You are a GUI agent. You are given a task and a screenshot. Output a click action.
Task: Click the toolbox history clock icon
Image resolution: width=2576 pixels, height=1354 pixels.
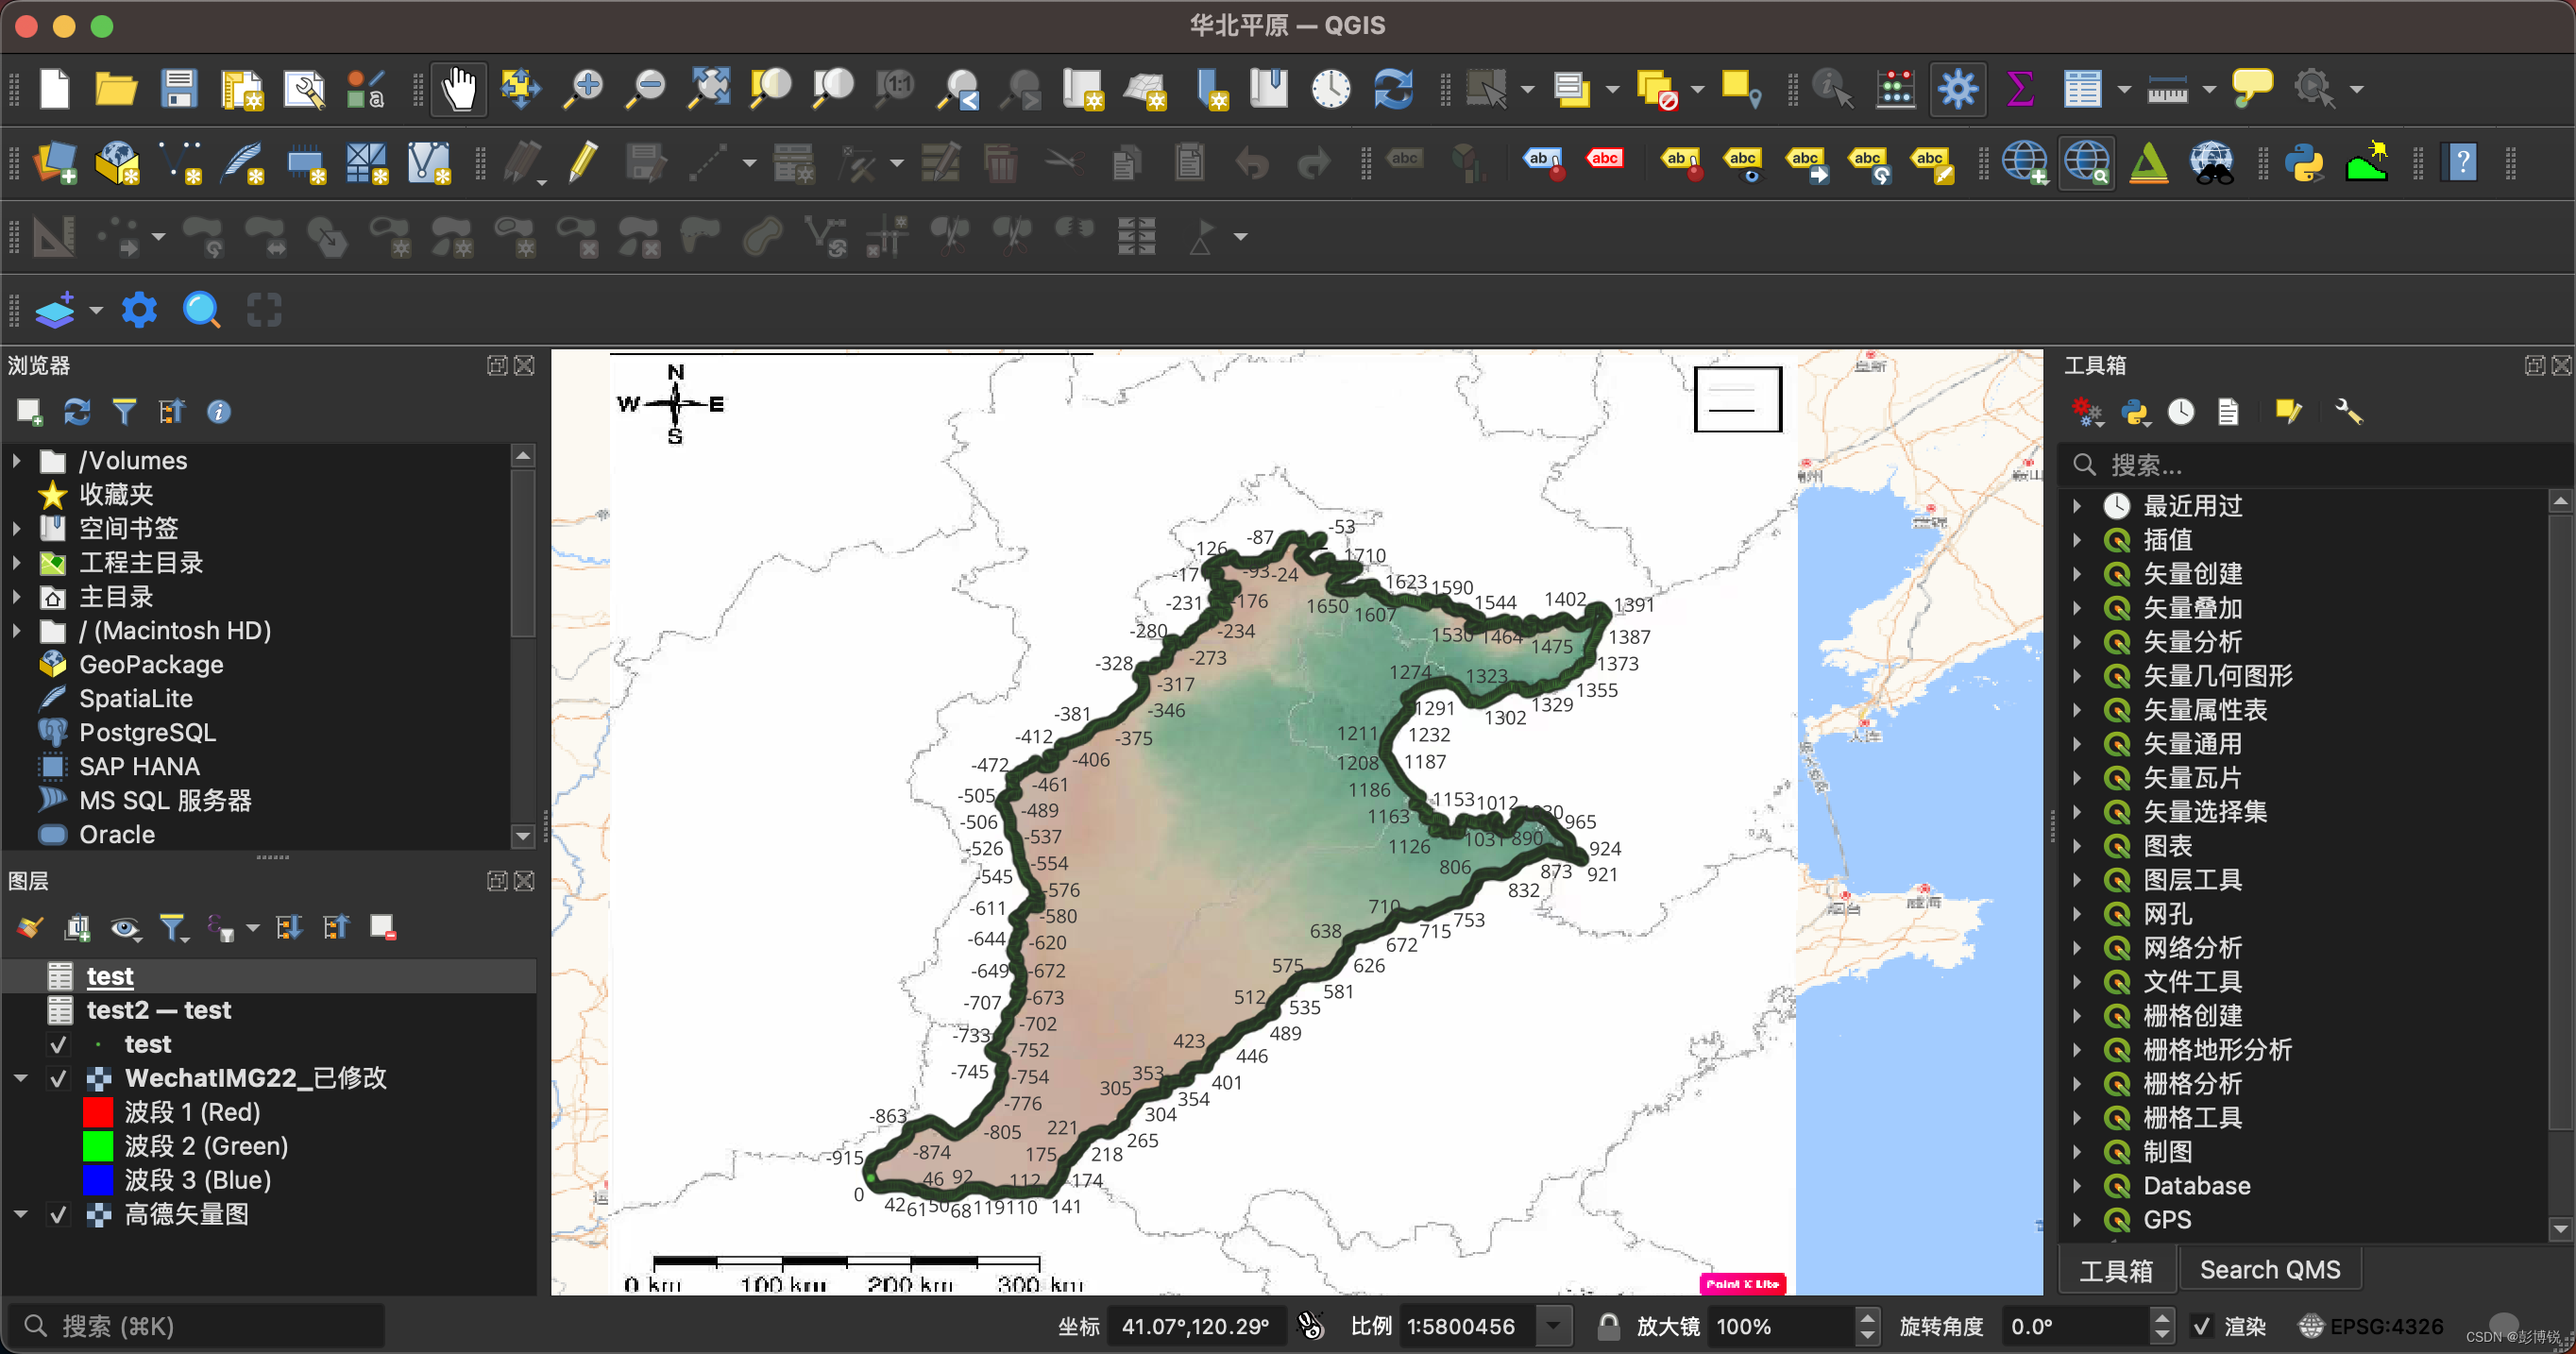pos(2181,412)
